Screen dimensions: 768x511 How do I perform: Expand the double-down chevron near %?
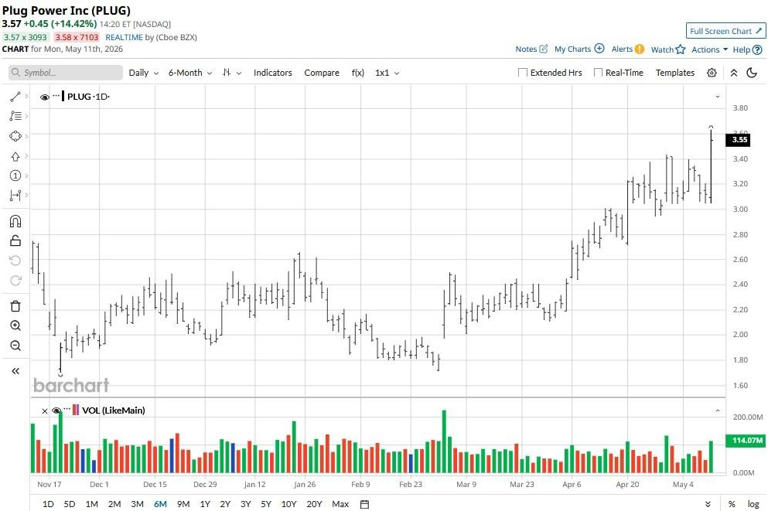[x=708, y=504]
